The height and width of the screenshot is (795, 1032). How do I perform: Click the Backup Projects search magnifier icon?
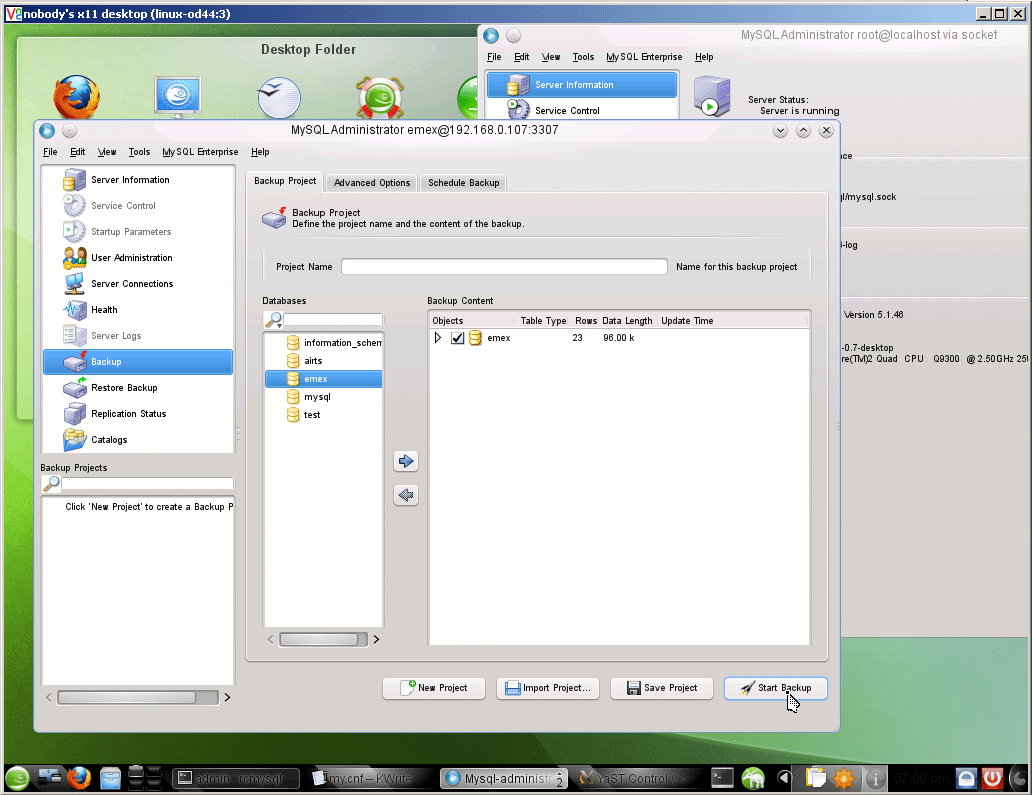(x=51, y=484)
